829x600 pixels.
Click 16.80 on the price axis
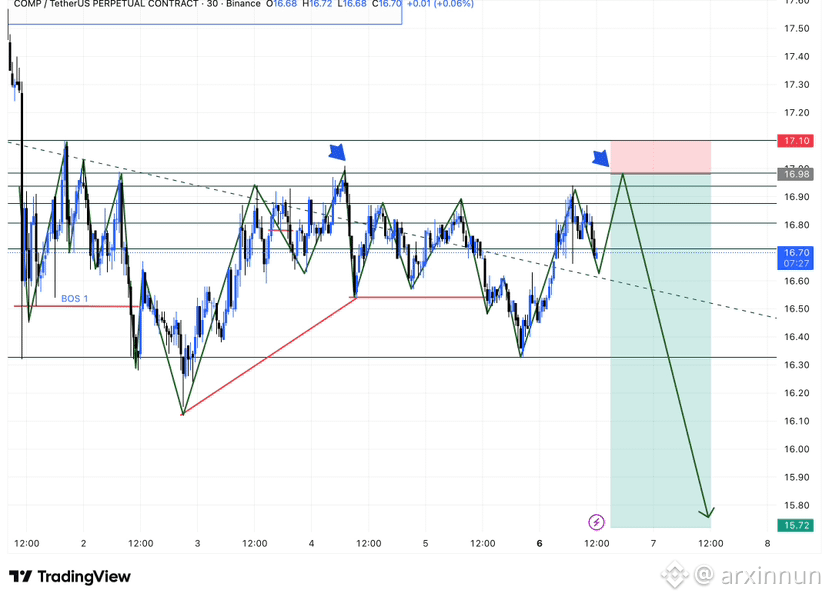point(796,225)
